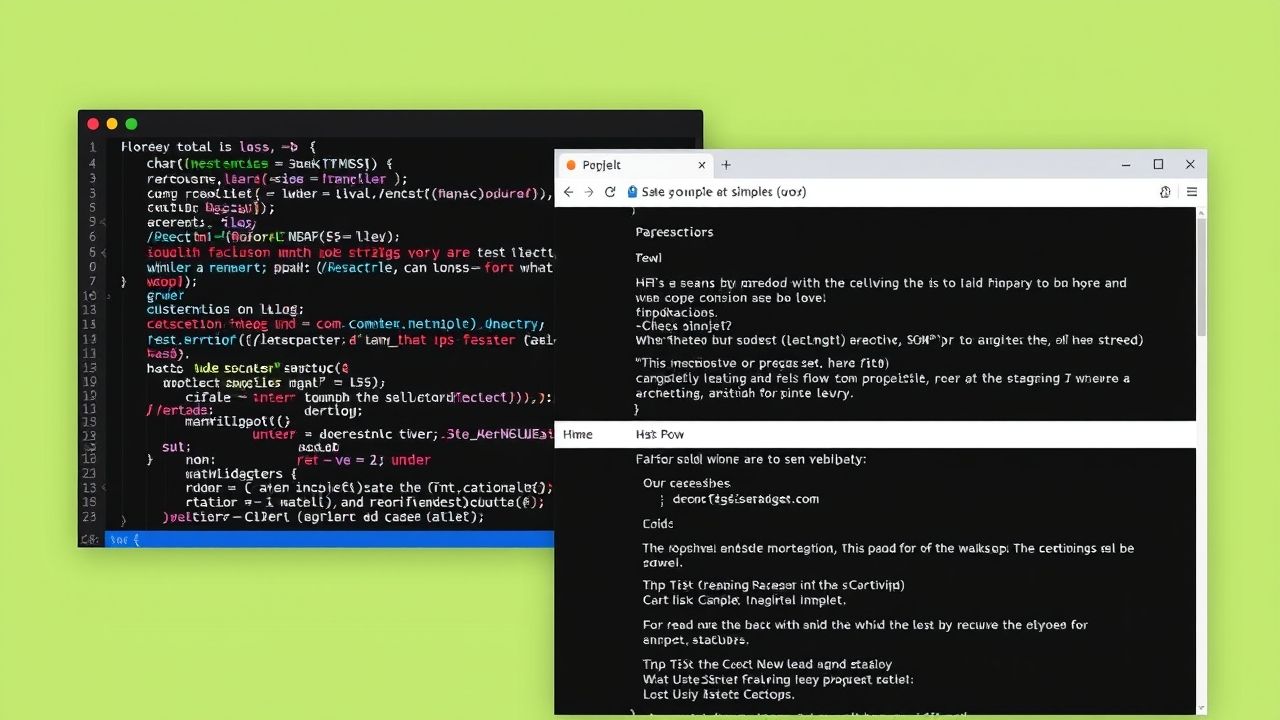Viewport: 1280px width, 720px height.
Task: Click the Colds heading in the page content
Action: pos(657,523)
